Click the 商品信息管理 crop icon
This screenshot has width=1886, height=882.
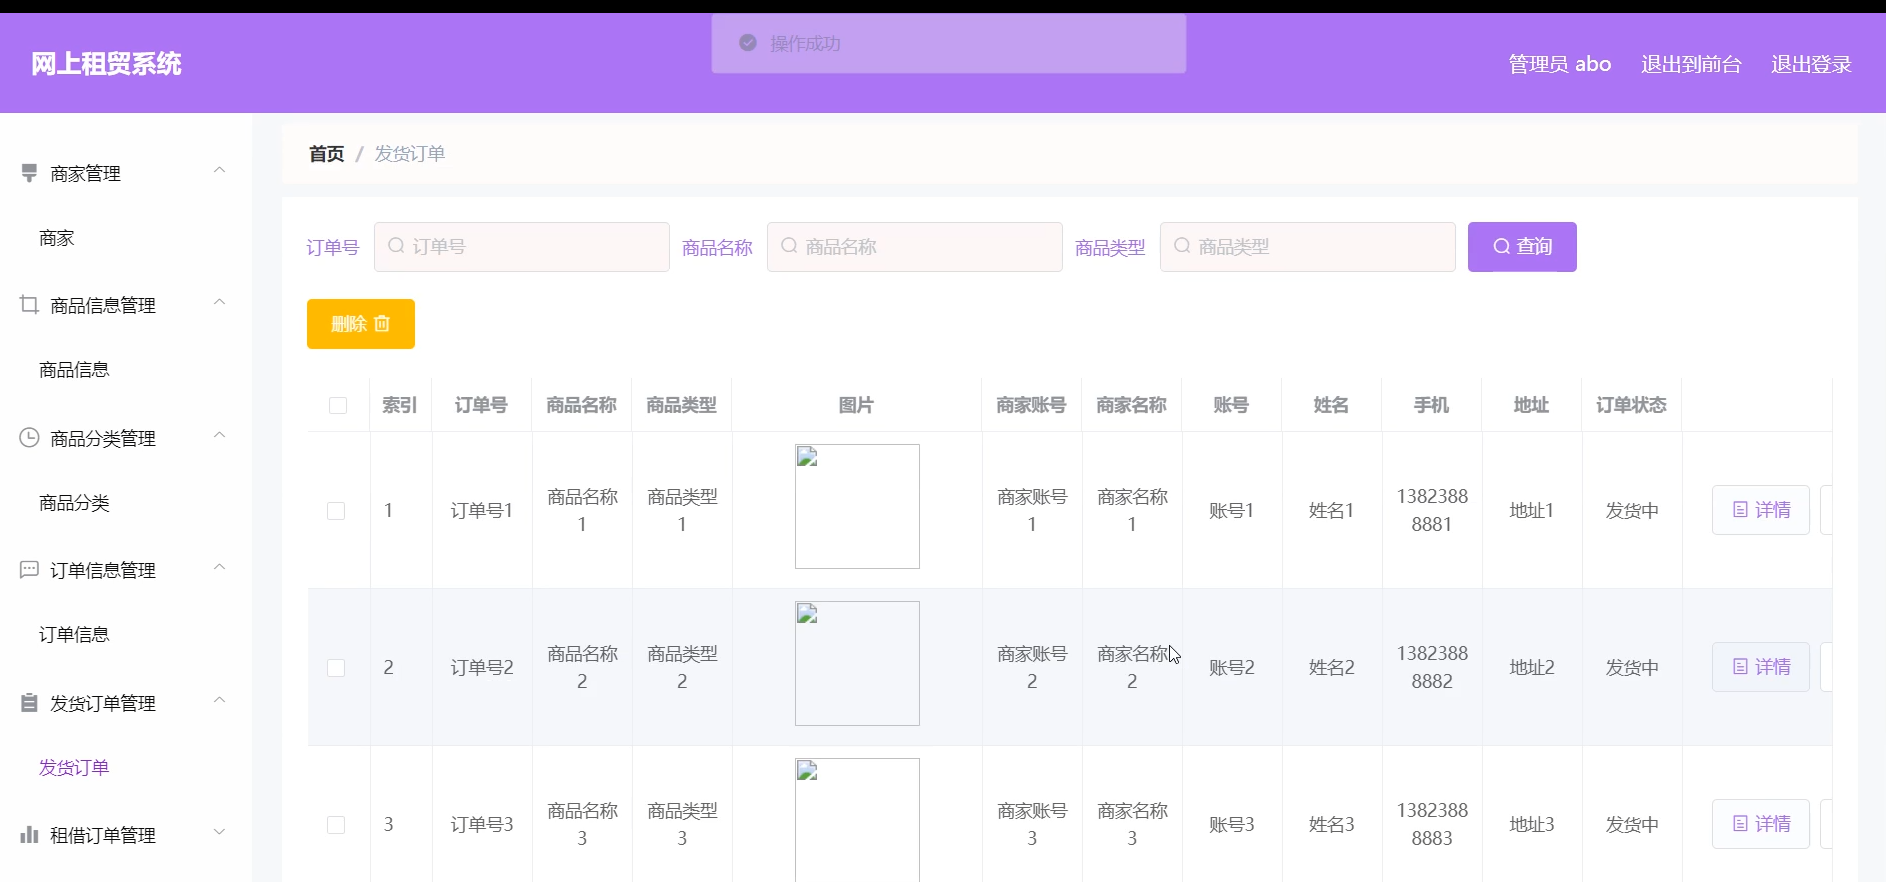click(29, 305)
